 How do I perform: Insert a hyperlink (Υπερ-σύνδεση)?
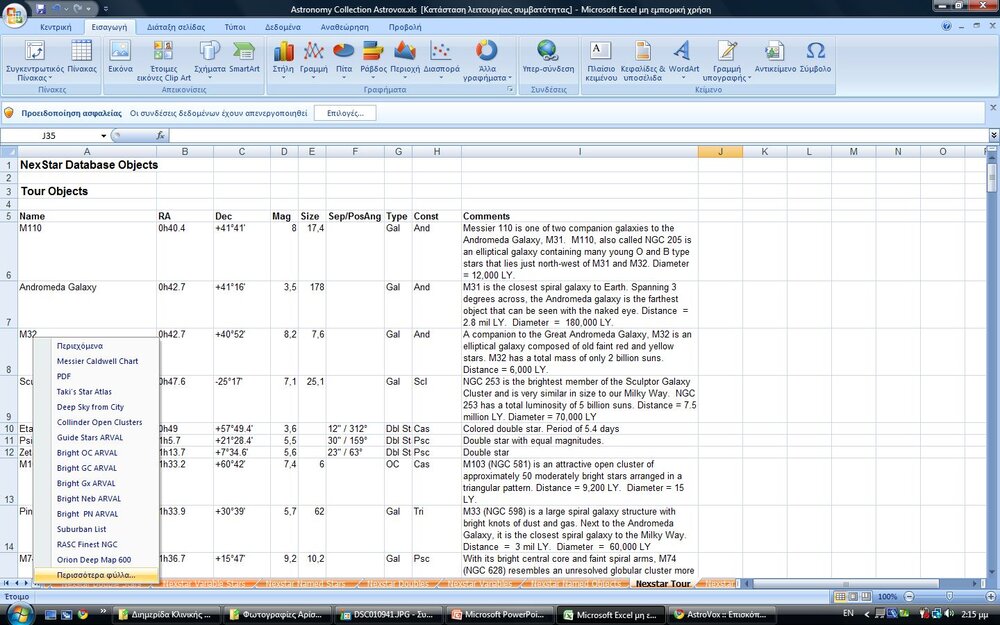point(548,58)
